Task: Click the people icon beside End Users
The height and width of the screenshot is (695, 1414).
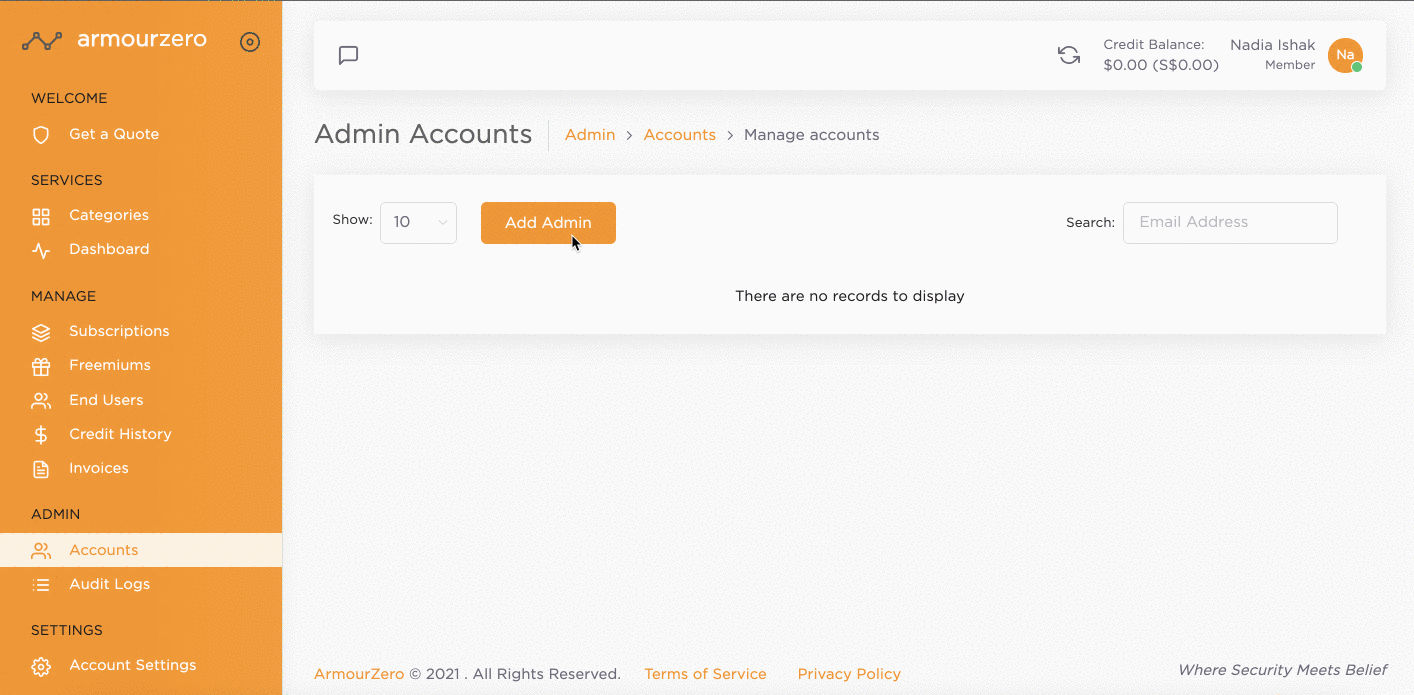Action: coord(41,401)
